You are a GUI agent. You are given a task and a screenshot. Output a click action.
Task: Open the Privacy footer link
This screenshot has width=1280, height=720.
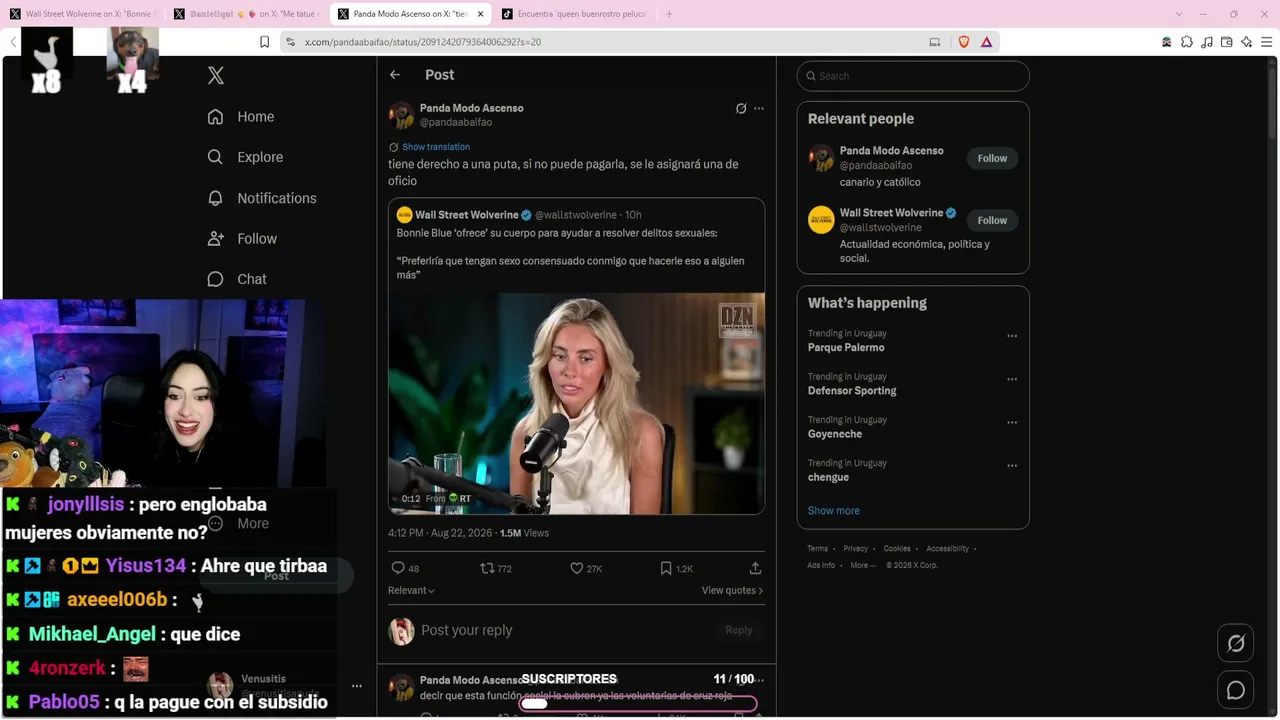[856, 549]
